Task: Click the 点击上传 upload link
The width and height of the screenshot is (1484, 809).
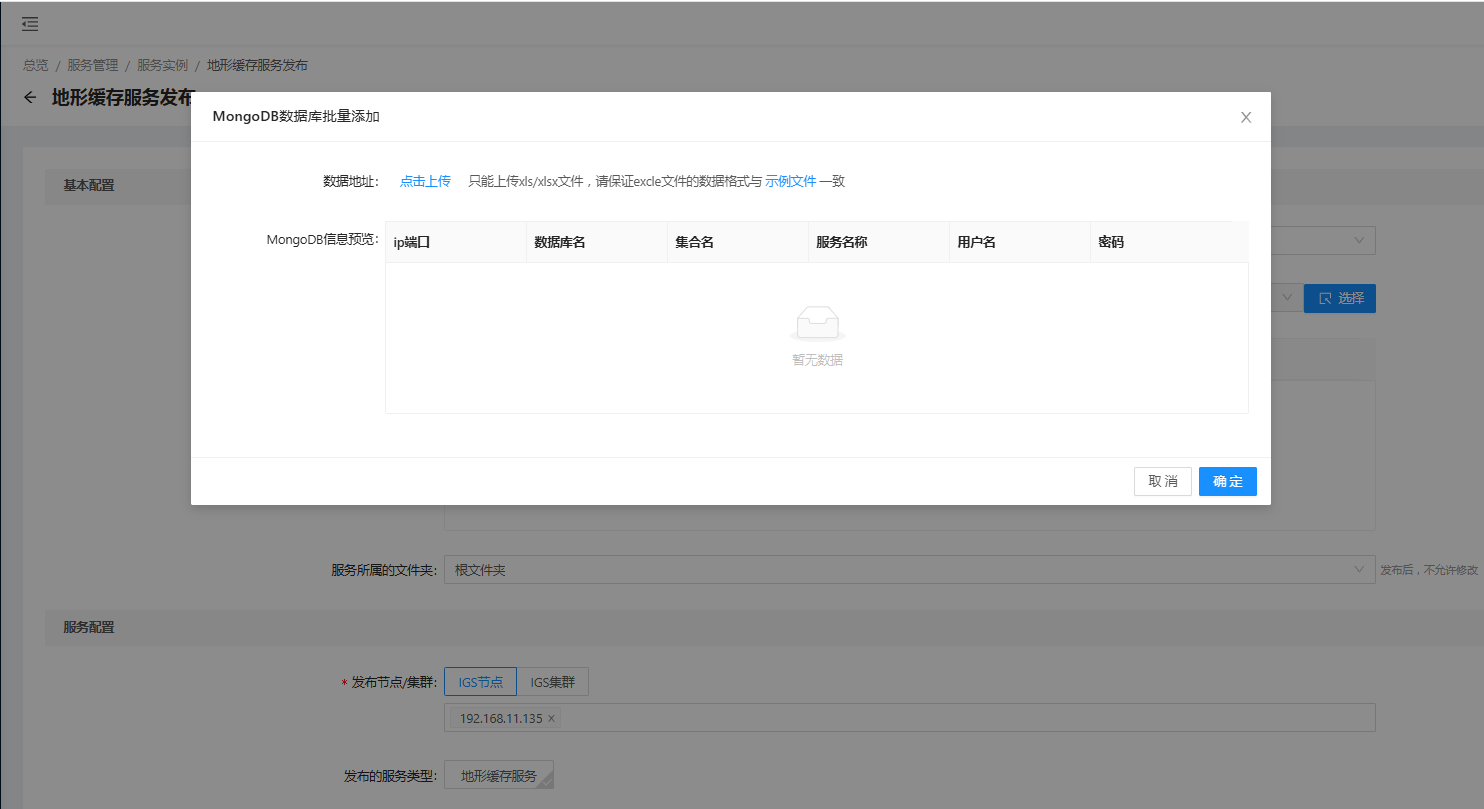Action: [x=425, y=181]
